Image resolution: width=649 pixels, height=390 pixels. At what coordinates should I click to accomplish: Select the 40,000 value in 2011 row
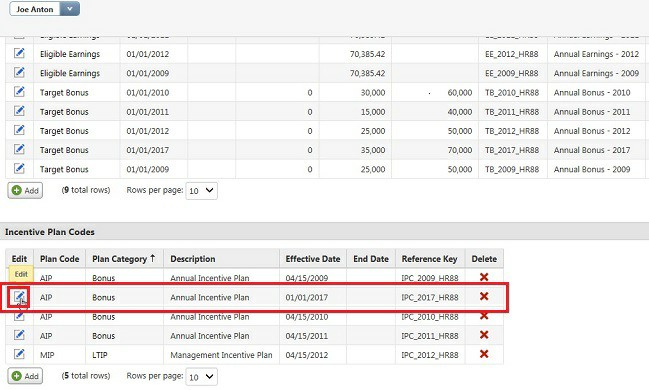tap(460, 112)
